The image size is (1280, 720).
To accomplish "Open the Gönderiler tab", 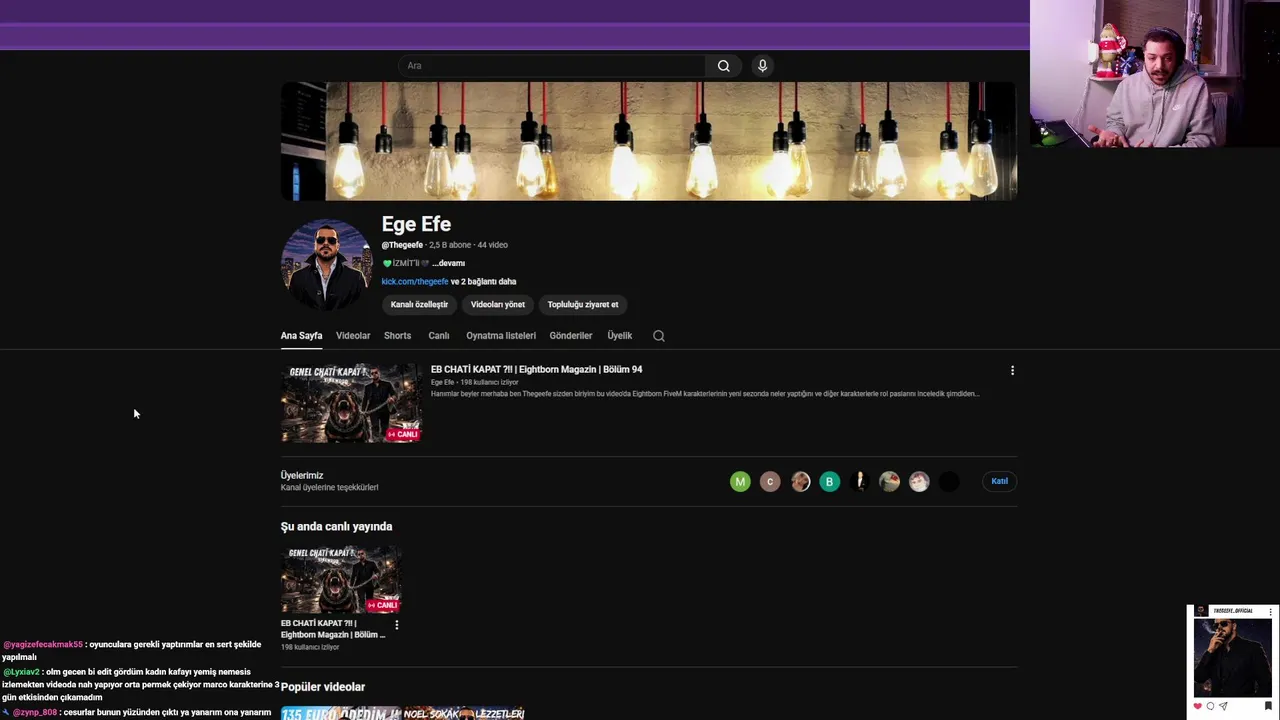I will [571, 336].
